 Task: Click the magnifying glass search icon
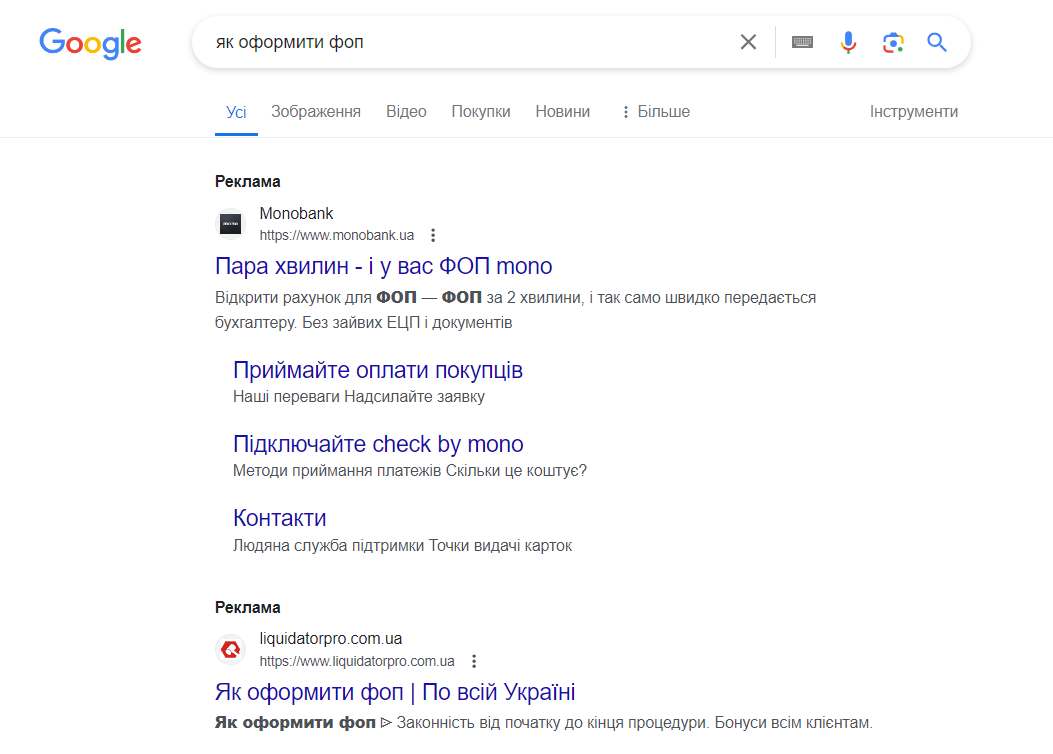tap(936, 42)
